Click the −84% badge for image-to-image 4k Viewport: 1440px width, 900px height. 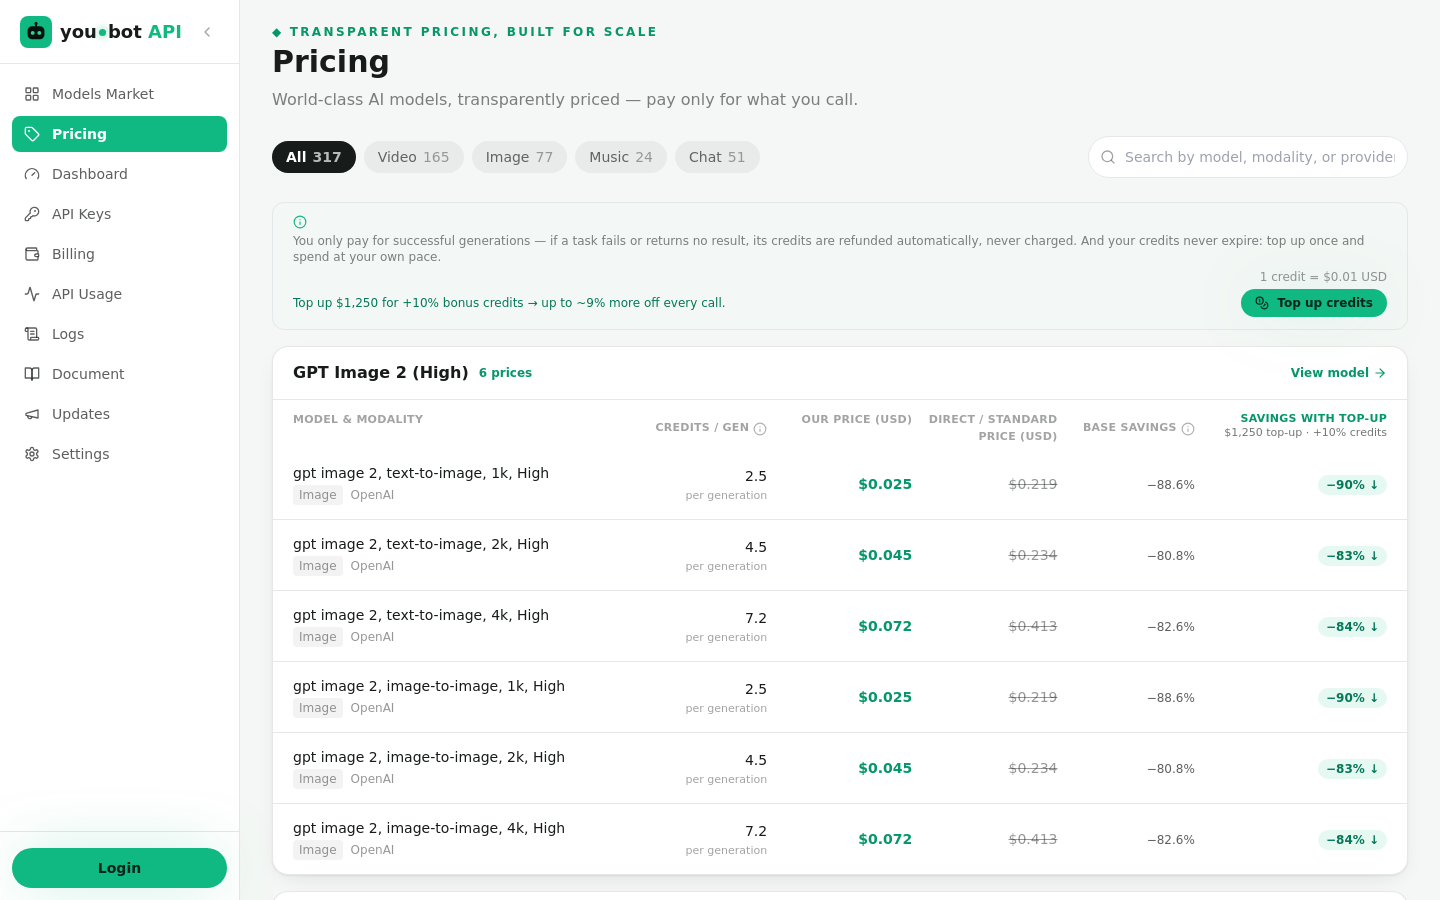[x=1352, y=840]
